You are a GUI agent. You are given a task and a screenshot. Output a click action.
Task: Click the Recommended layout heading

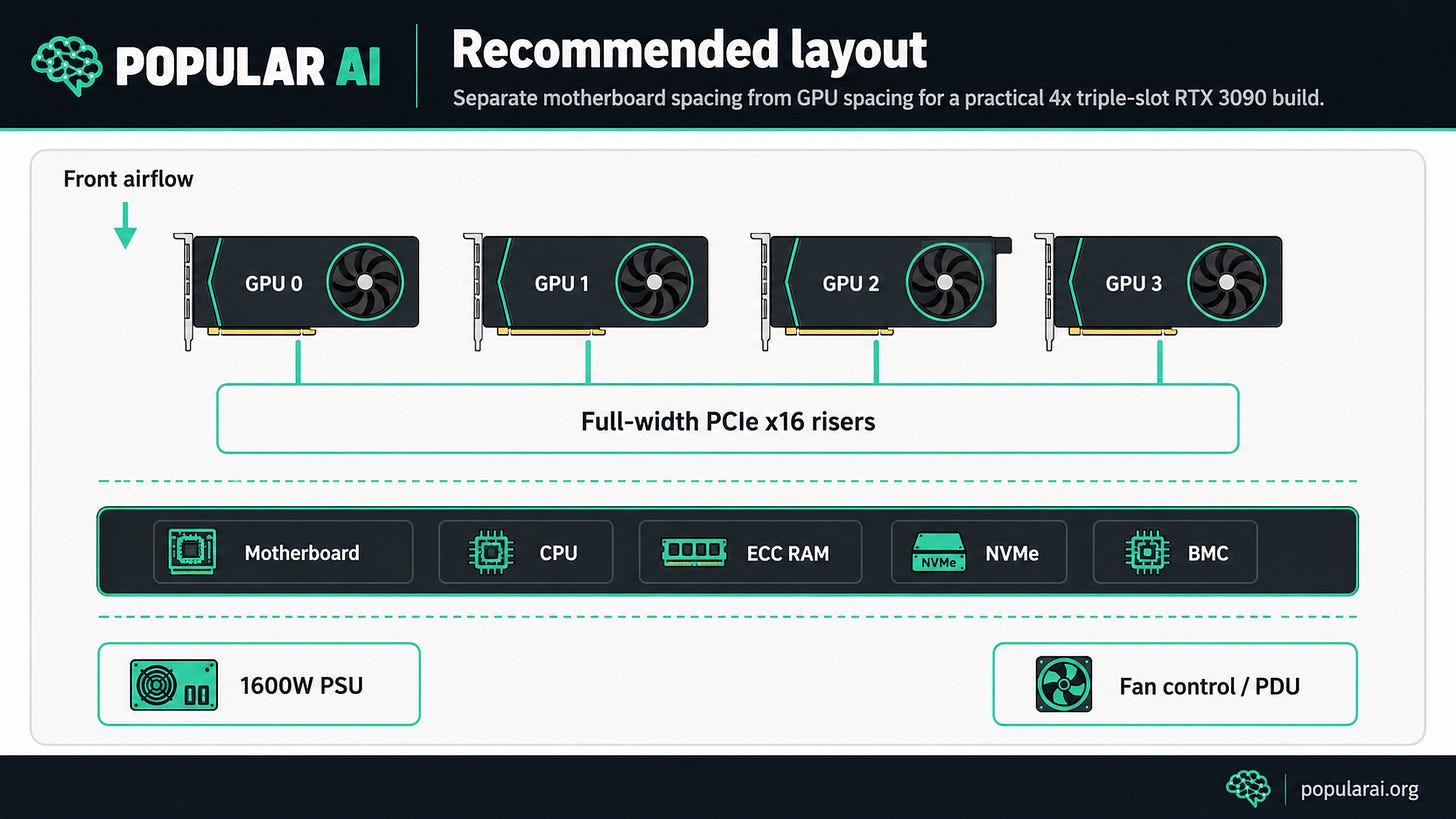tap(689, 50)
